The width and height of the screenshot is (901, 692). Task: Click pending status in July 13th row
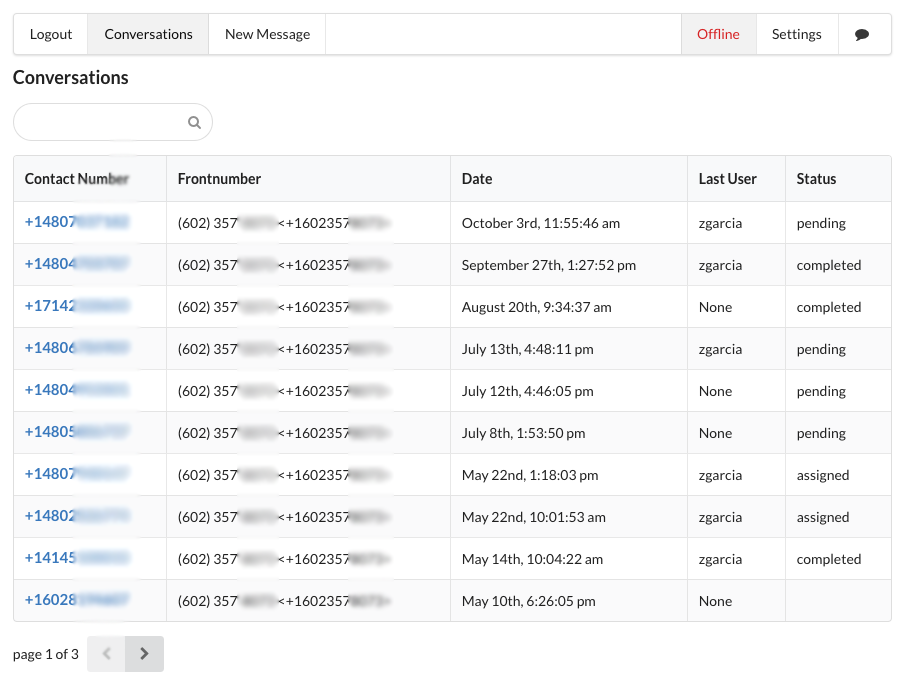tap(821, 349)
